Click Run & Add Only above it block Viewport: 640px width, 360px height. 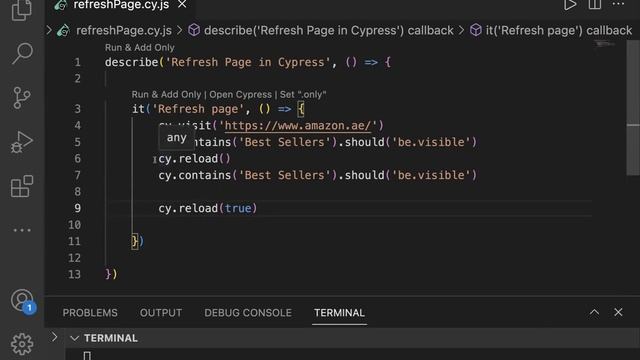[166, 94]
